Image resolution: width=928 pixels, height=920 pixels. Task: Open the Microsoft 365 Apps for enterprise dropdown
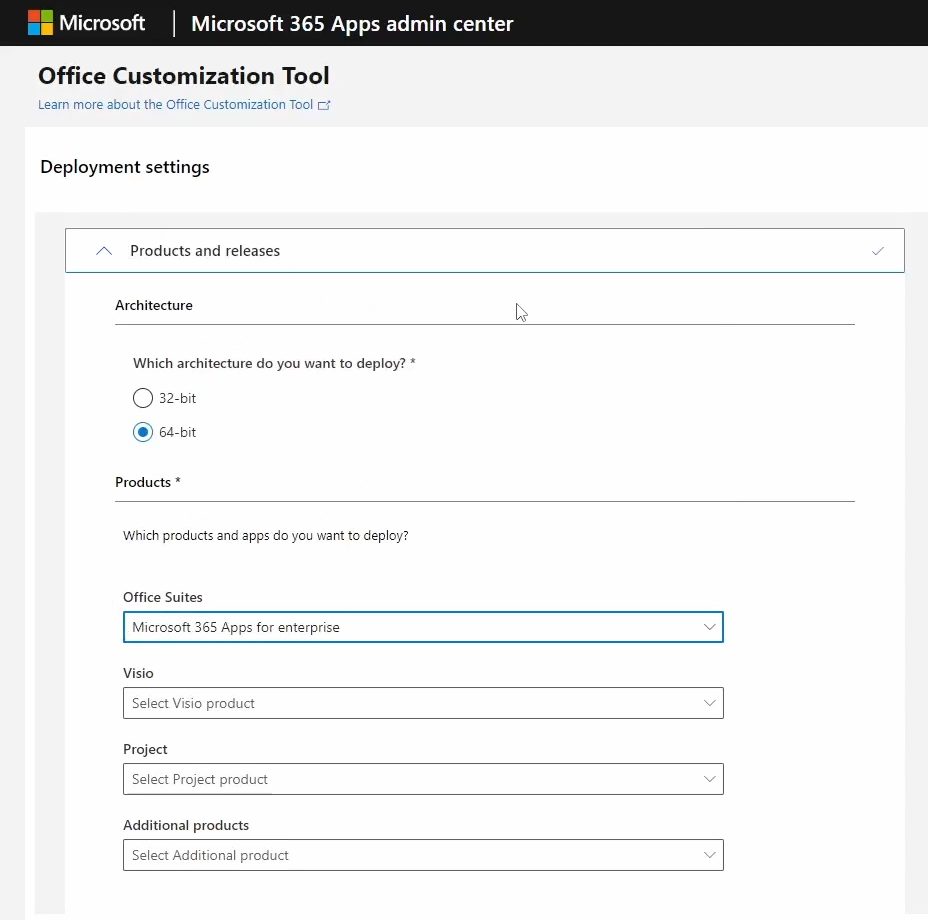(400, 627)
